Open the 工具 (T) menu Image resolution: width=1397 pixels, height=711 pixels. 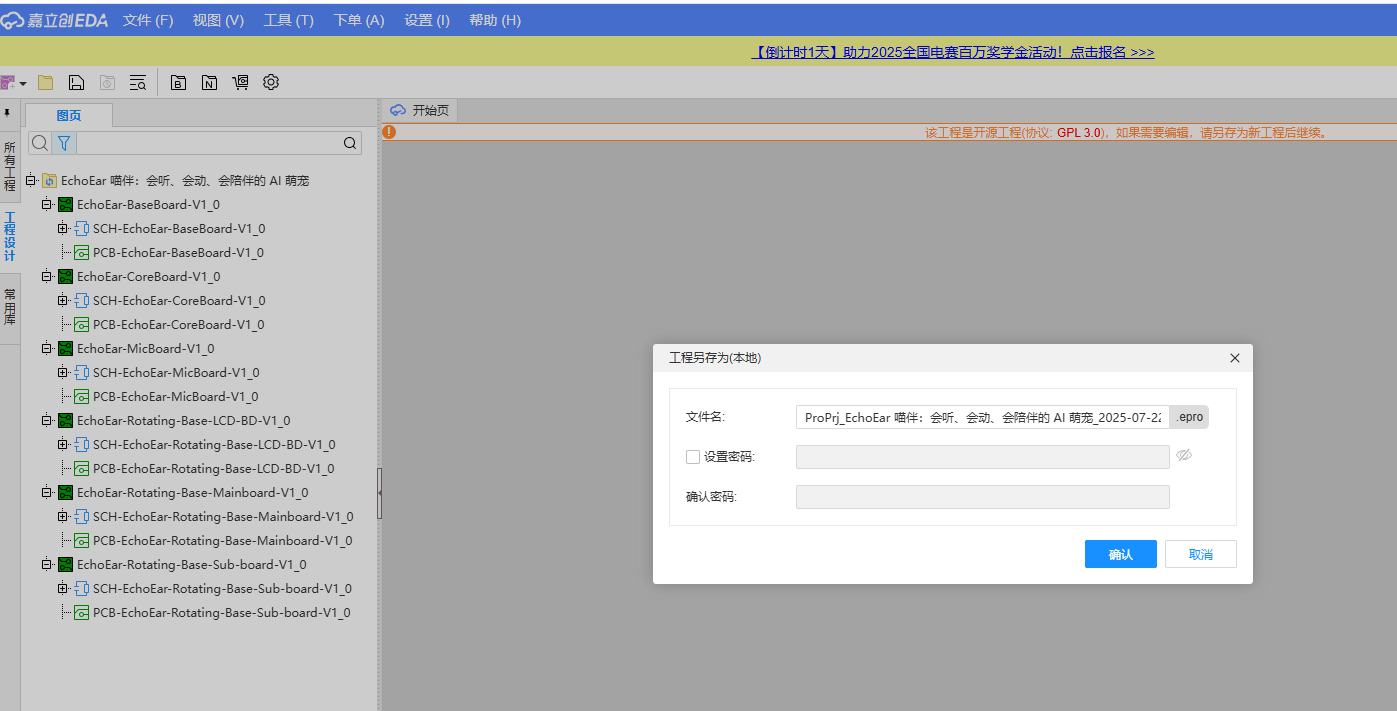tap(288, 20)
